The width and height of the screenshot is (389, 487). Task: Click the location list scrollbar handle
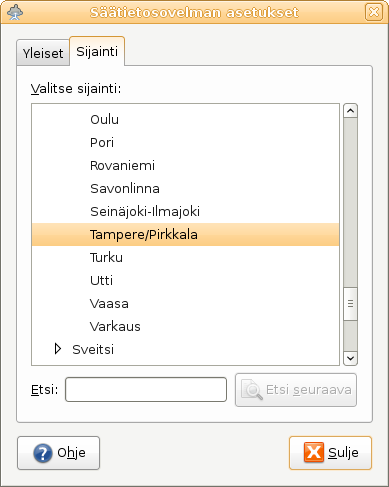tap(350, 304)
